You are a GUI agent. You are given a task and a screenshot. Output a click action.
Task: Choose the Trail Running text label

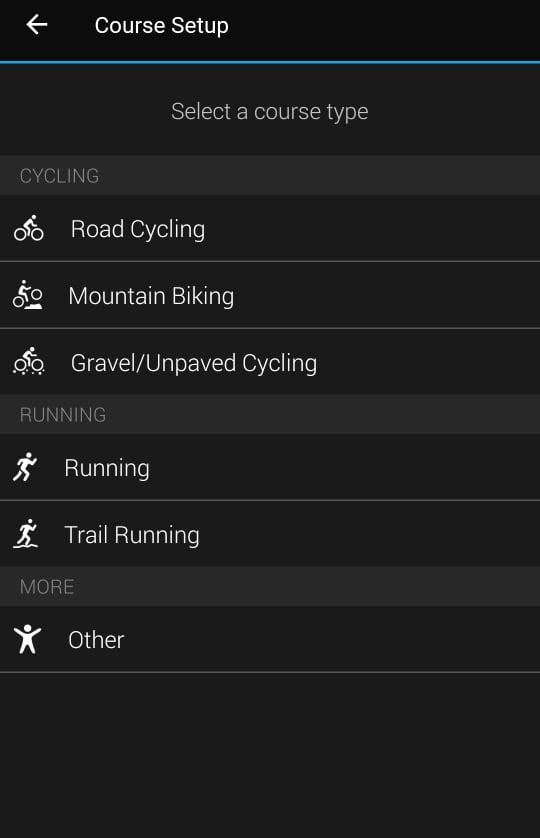click(132, 534)
